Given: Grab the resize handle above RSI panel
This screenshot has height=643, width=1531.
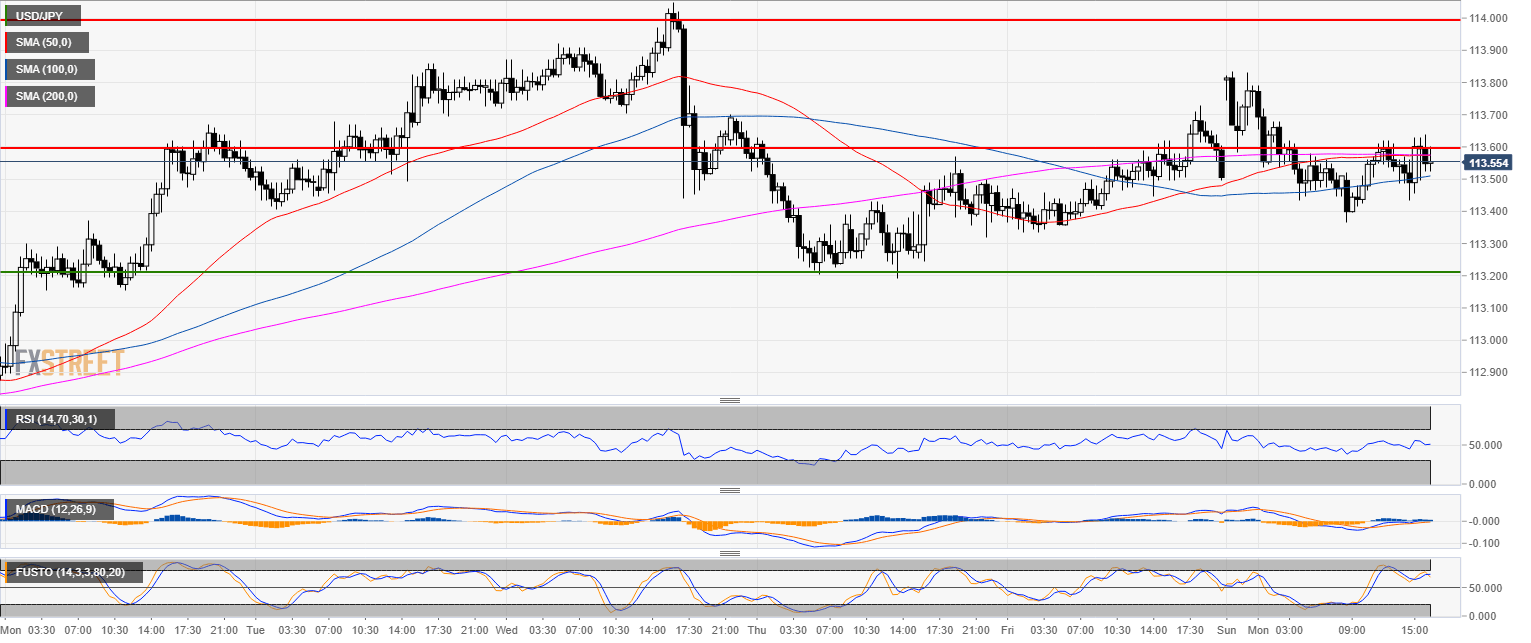Looking at the screenshot, I should (x=730, y=401).
